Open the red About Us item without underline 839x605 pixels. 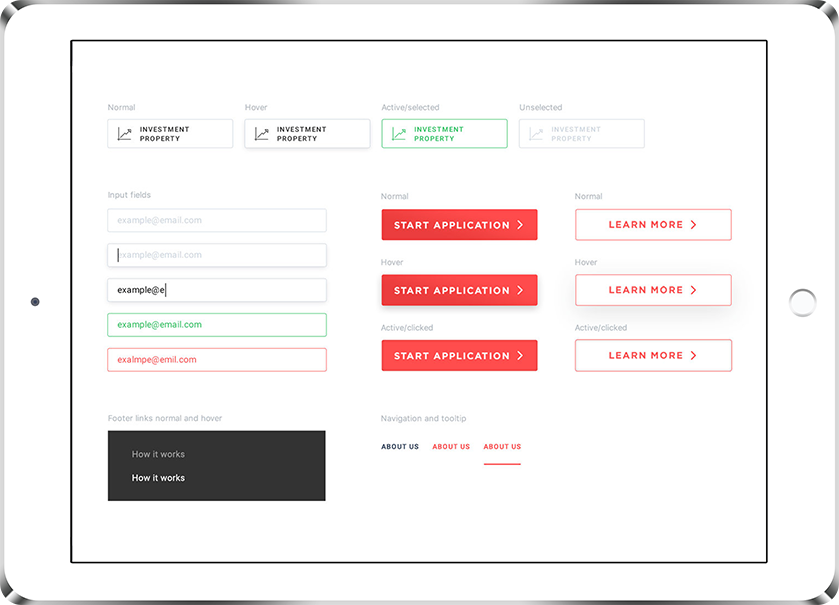451,447
